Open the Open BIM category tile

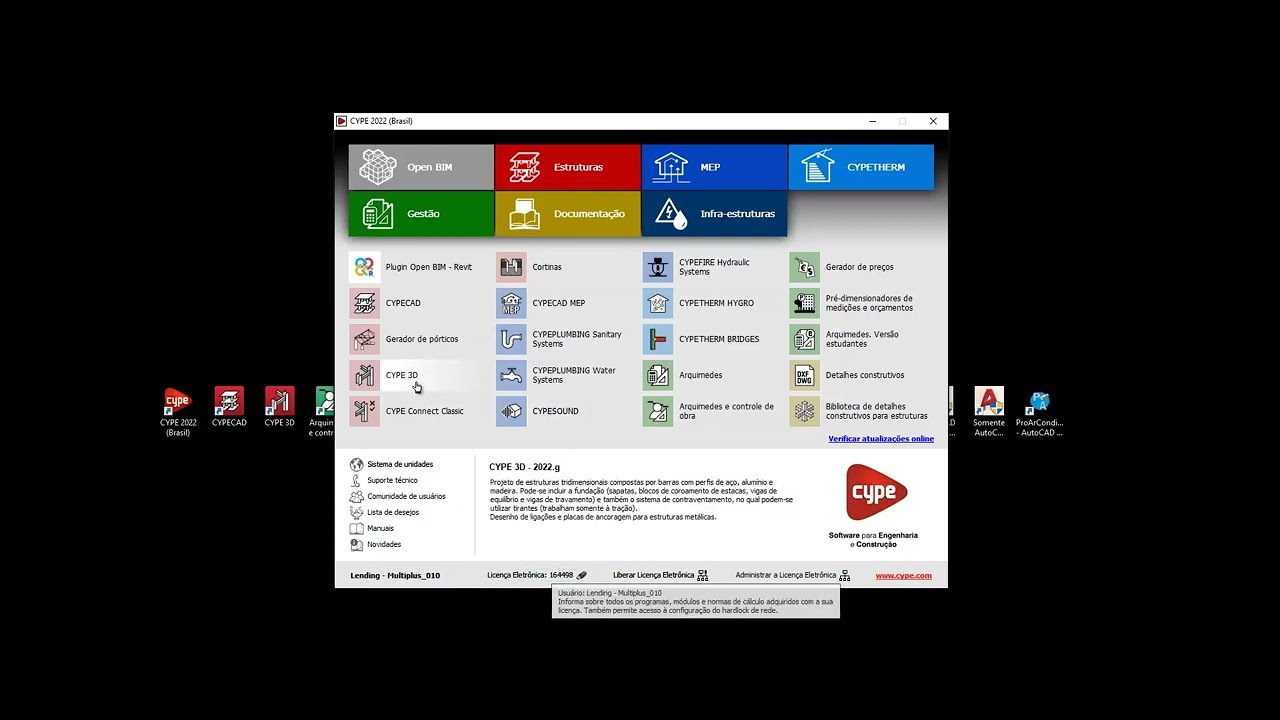421,167
